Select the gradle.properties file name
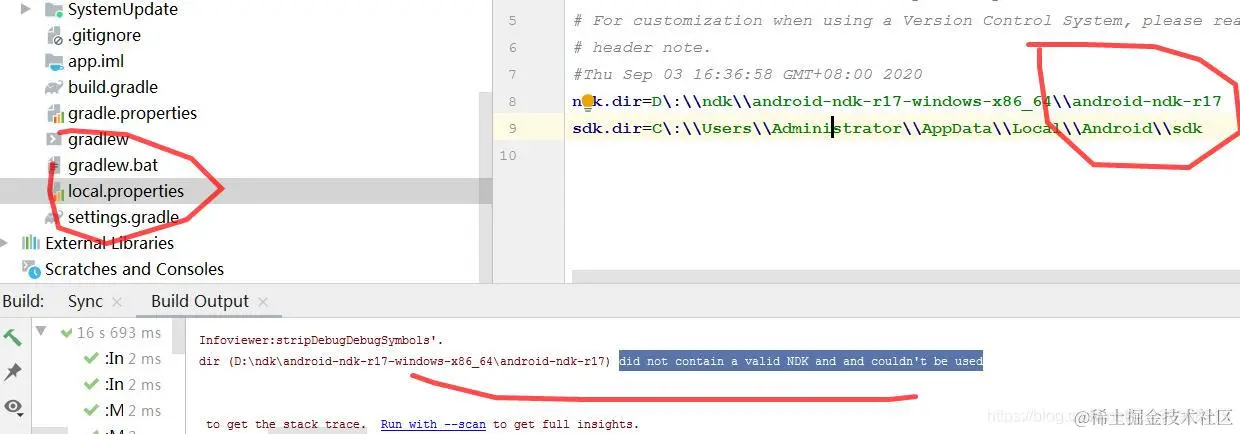This screenshot has height=434, width=1240. coord(132,113)
